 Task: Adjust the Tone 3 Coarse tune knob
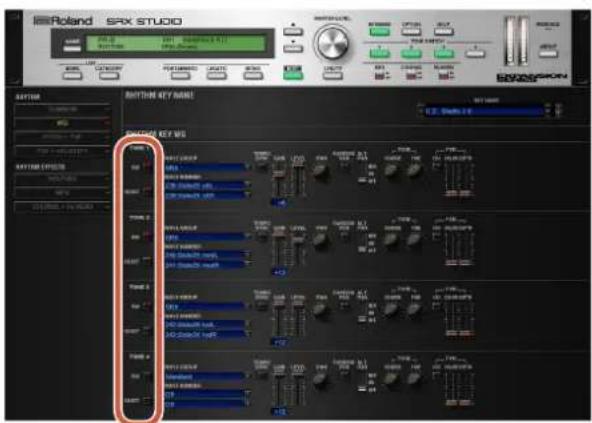pyautogui.click(x=392, y=310)
